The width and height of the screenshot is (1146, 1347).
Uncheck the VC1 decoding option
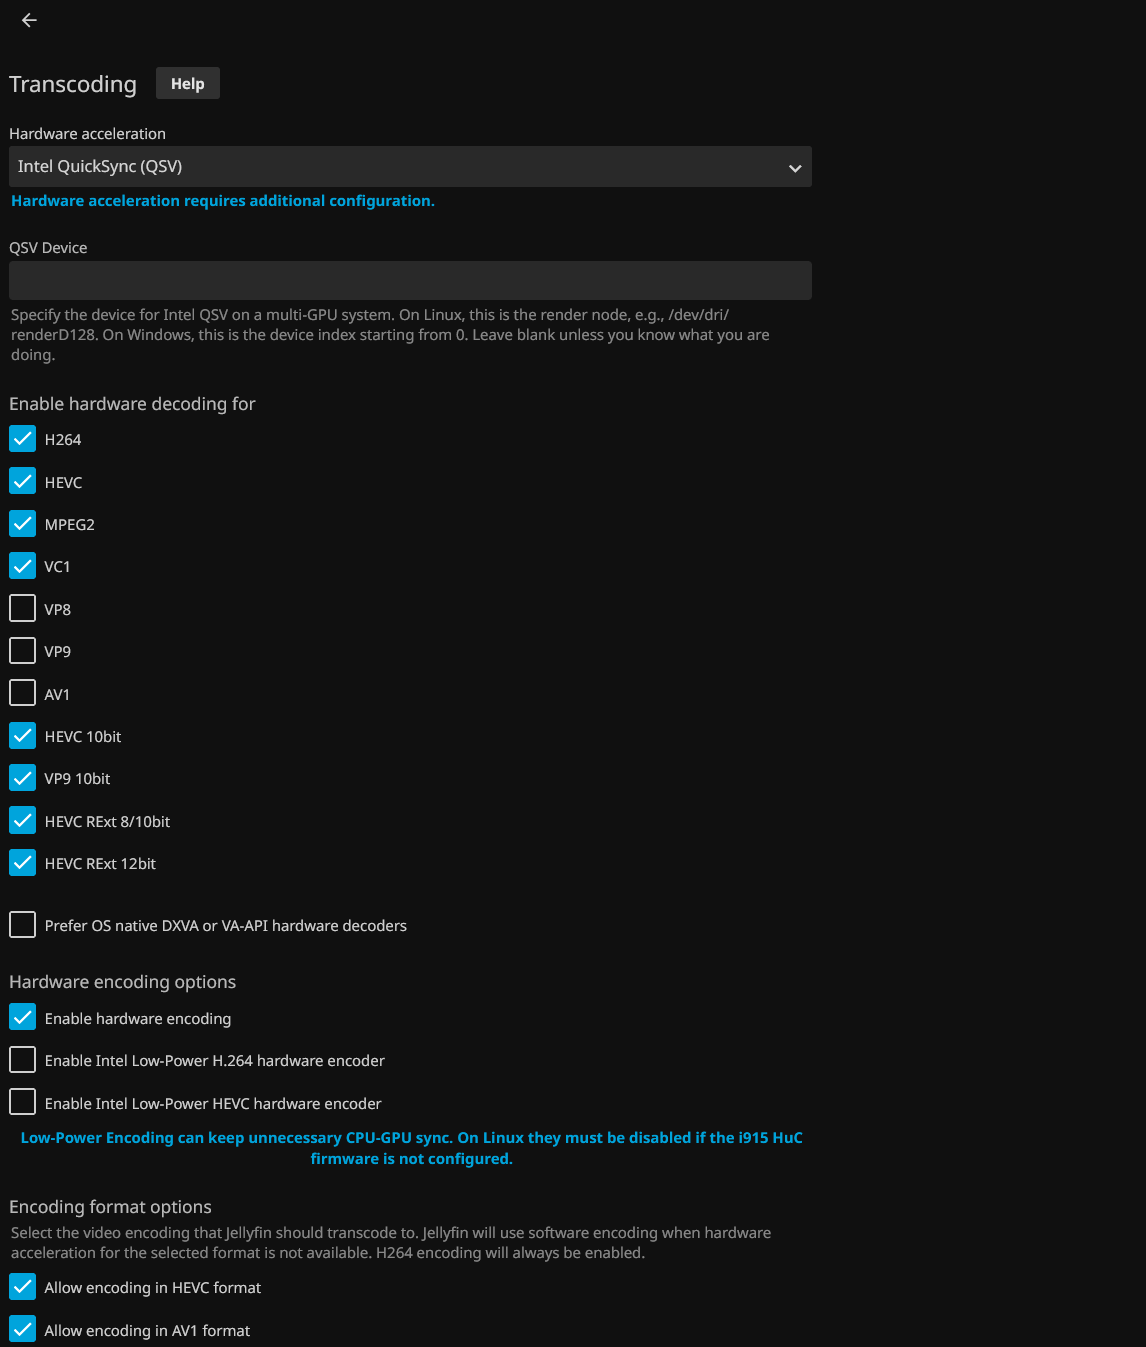point(22,566)
